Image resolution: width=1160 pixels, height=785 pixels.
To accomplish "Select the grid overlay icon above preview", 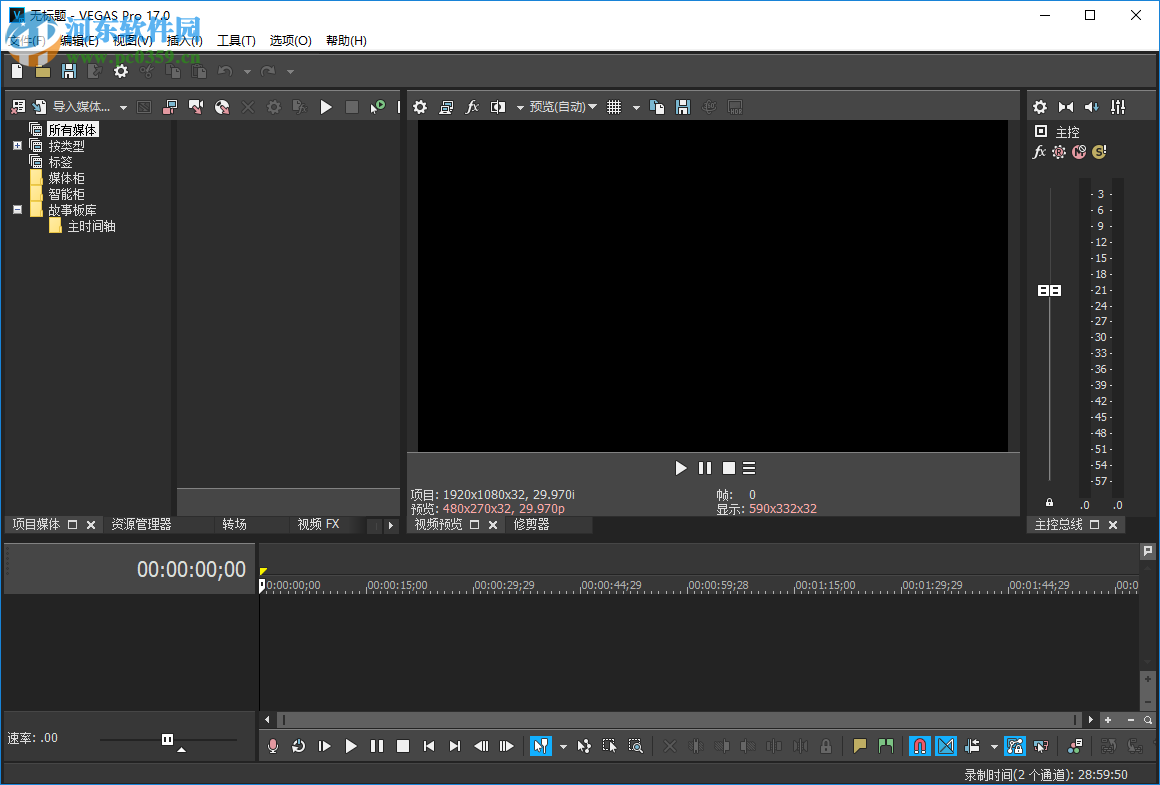I will tap(614, 106).
